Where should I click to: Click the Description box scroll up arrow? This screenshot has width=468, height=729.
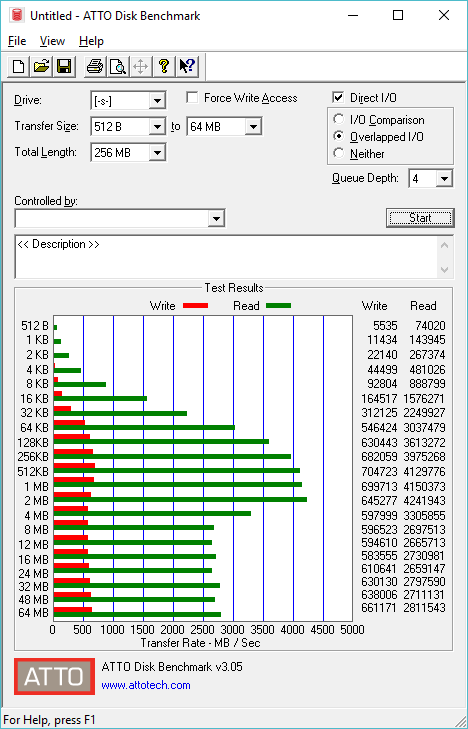pyautogui.click(x=444, y=245)
